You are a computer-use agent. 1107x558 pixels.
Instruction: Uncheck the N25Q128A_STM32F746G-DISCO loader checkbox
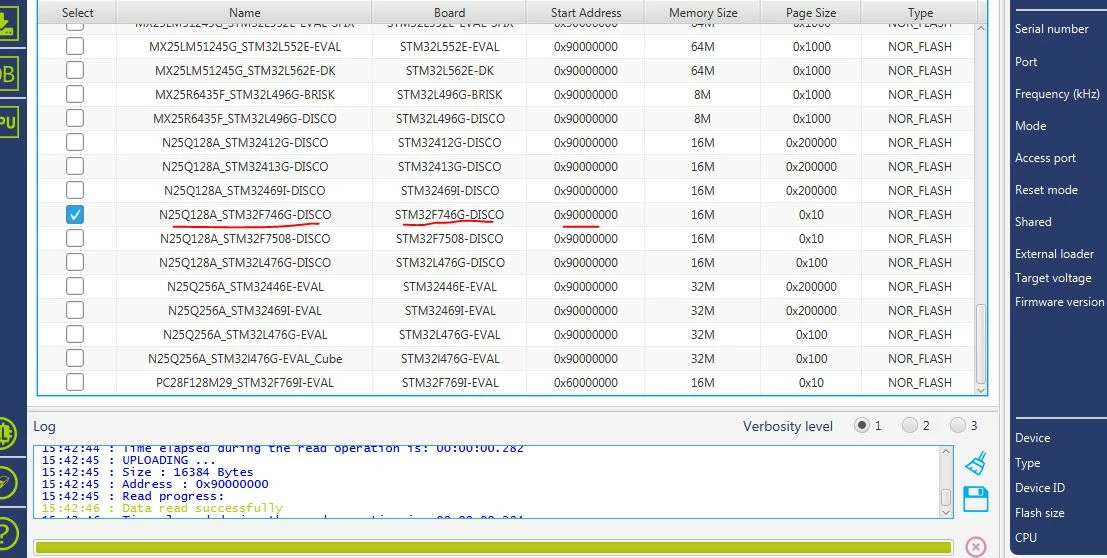click(x=74, y=214)
